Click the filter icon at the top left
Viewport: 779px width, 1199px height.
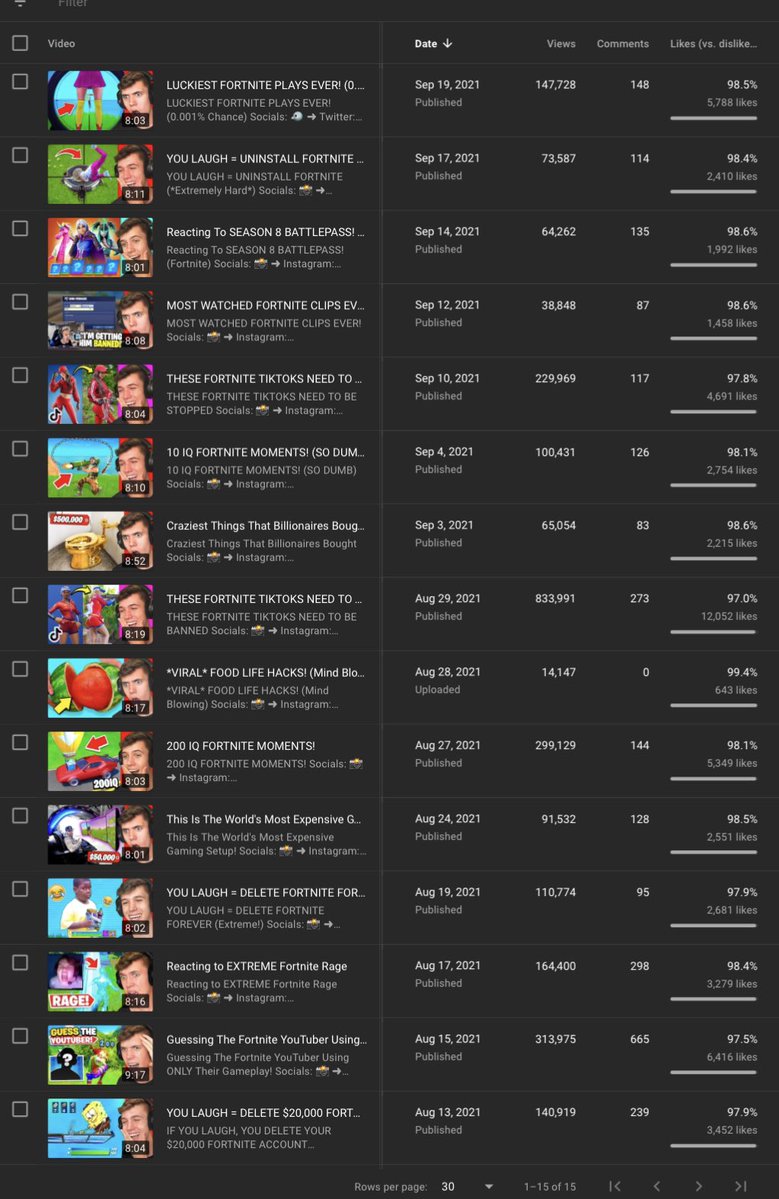[20, 3]
